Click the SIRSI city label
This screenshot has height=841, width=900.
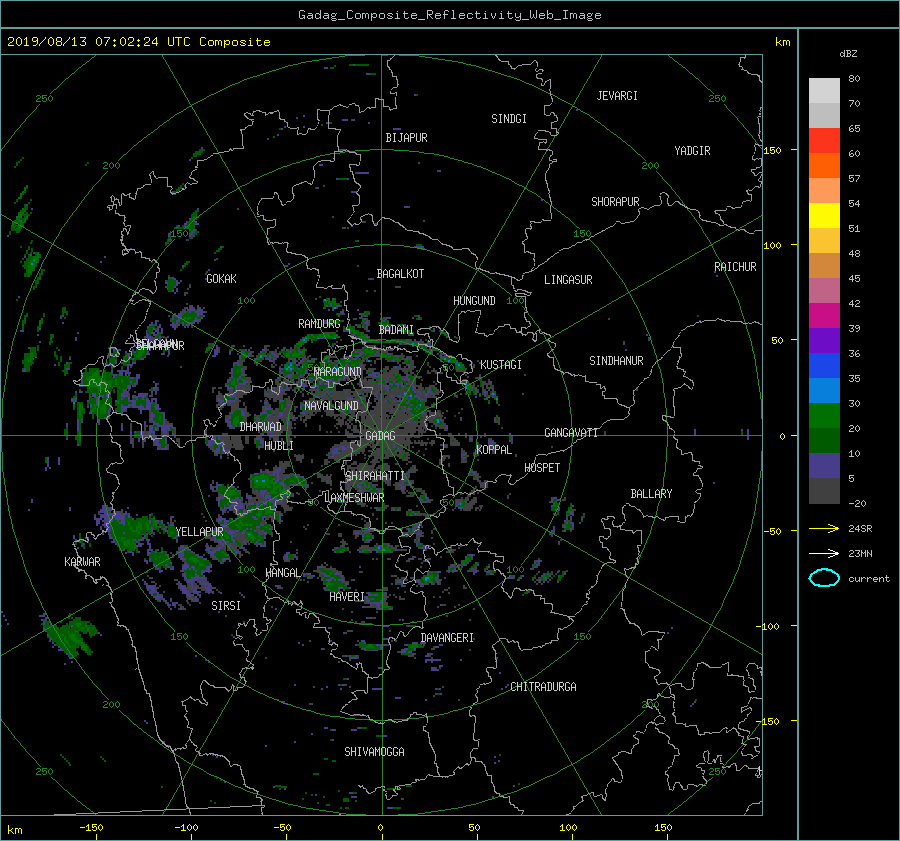pyautogui.click(x=226, y=606)
